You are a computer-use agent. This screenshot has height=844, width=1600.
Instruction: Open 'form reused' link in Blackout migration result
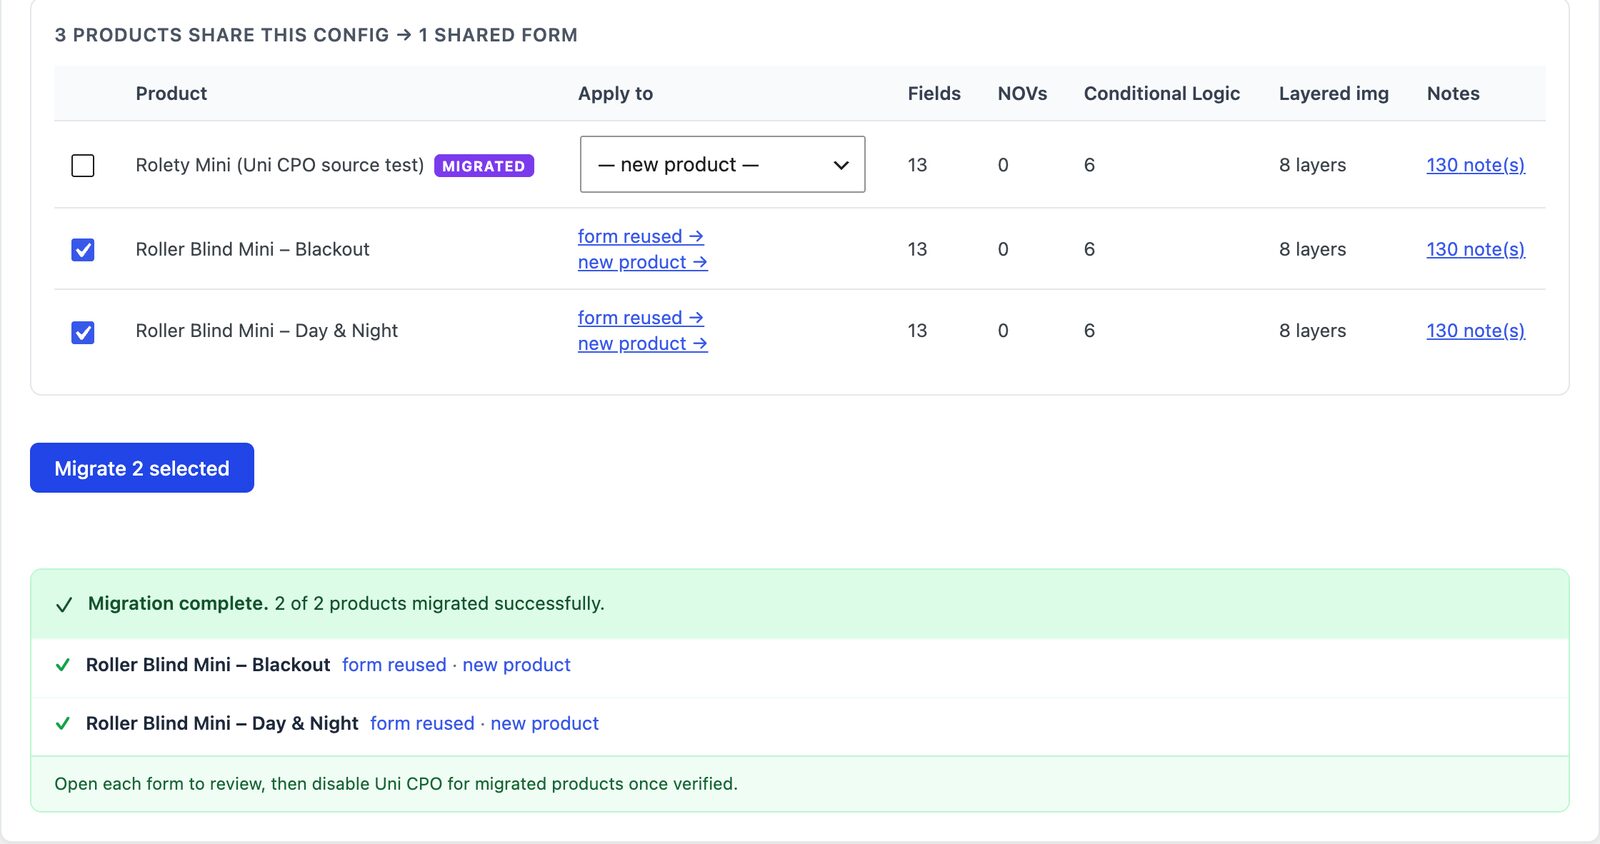coord(394,665)
